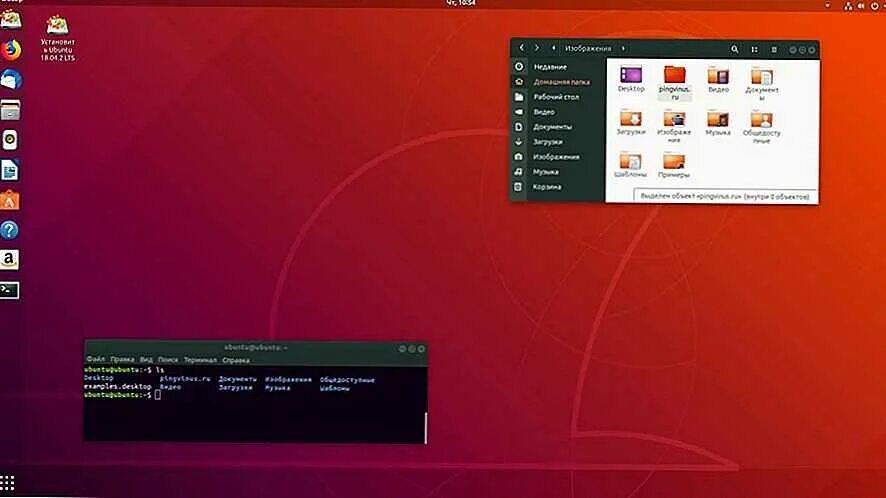Toggle icon/list view in file manager
The width and height of the screenshot is (886, 498).
pyautogui.click(x=754, y=49)
